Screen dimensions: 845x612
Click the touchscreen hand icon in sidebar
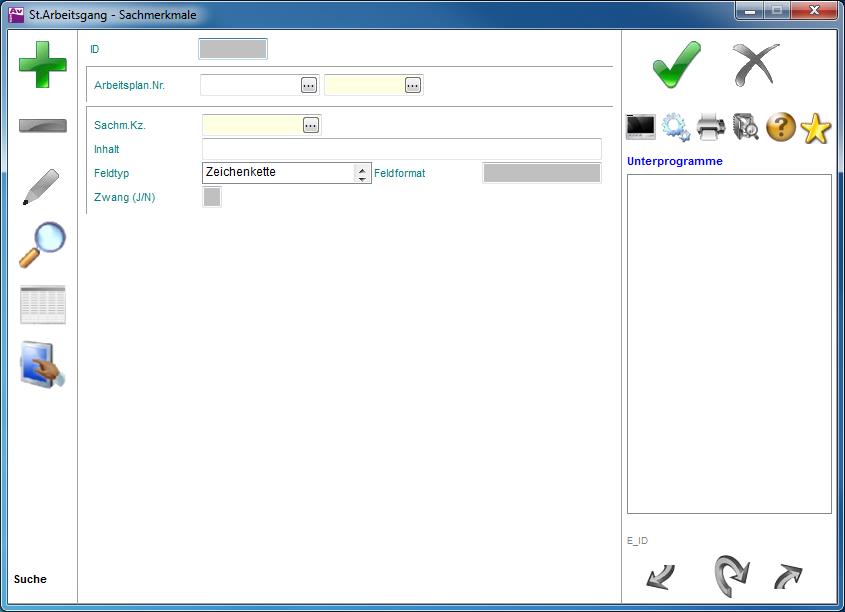(43, 365)
